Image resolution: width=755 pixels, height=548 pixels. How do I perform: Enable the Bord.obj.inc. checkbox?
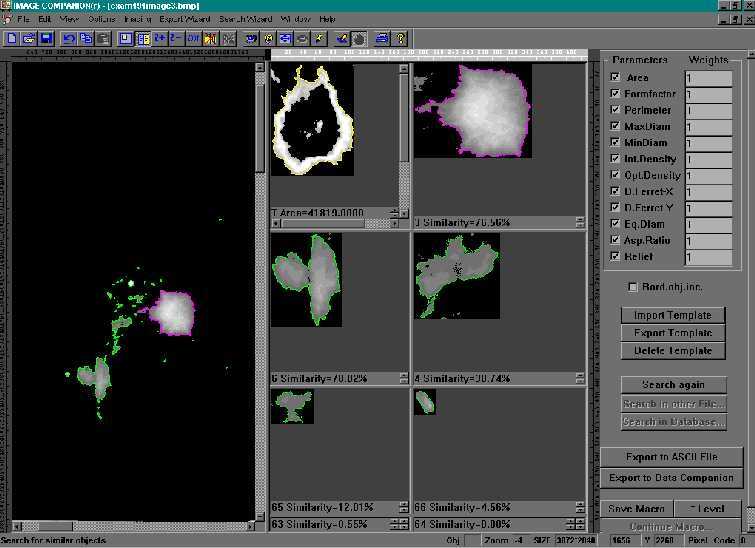click(x=632, y=287)
